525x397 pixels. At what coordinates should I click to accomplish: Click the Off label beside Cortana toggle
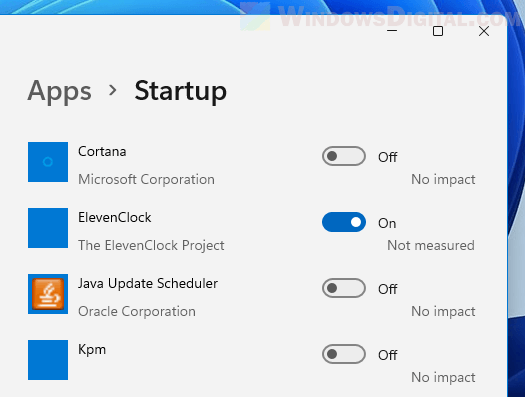[x=388, y=157]
